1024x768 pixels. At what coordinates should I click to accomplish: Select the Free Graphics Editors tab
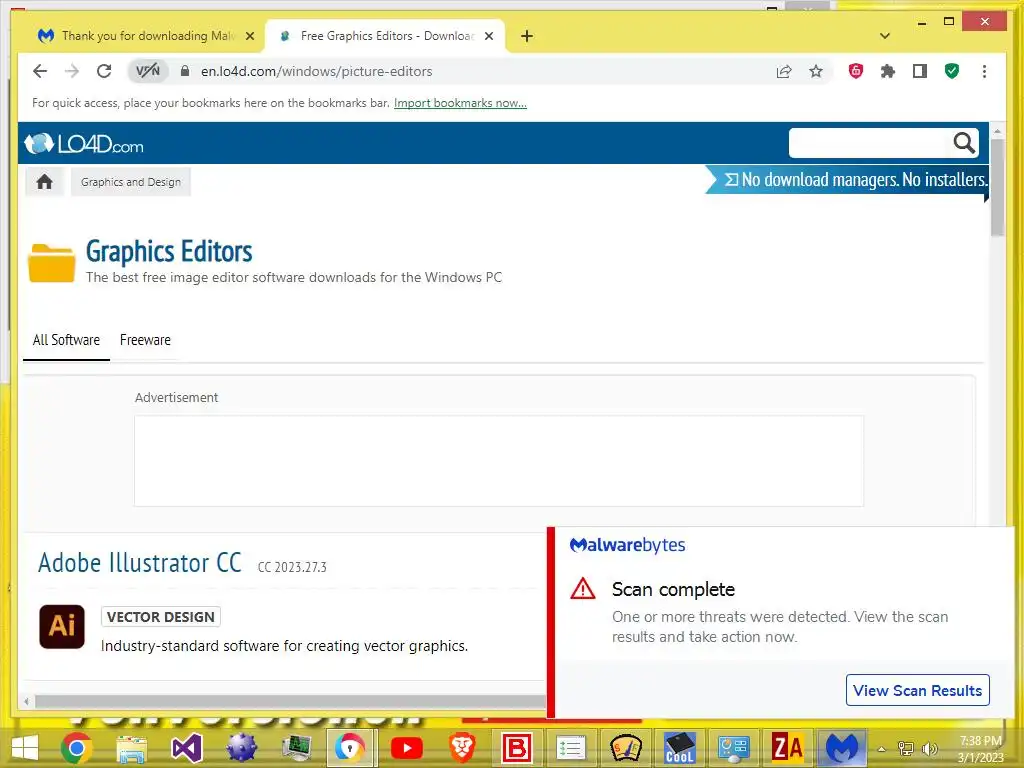tap(387, 36)
